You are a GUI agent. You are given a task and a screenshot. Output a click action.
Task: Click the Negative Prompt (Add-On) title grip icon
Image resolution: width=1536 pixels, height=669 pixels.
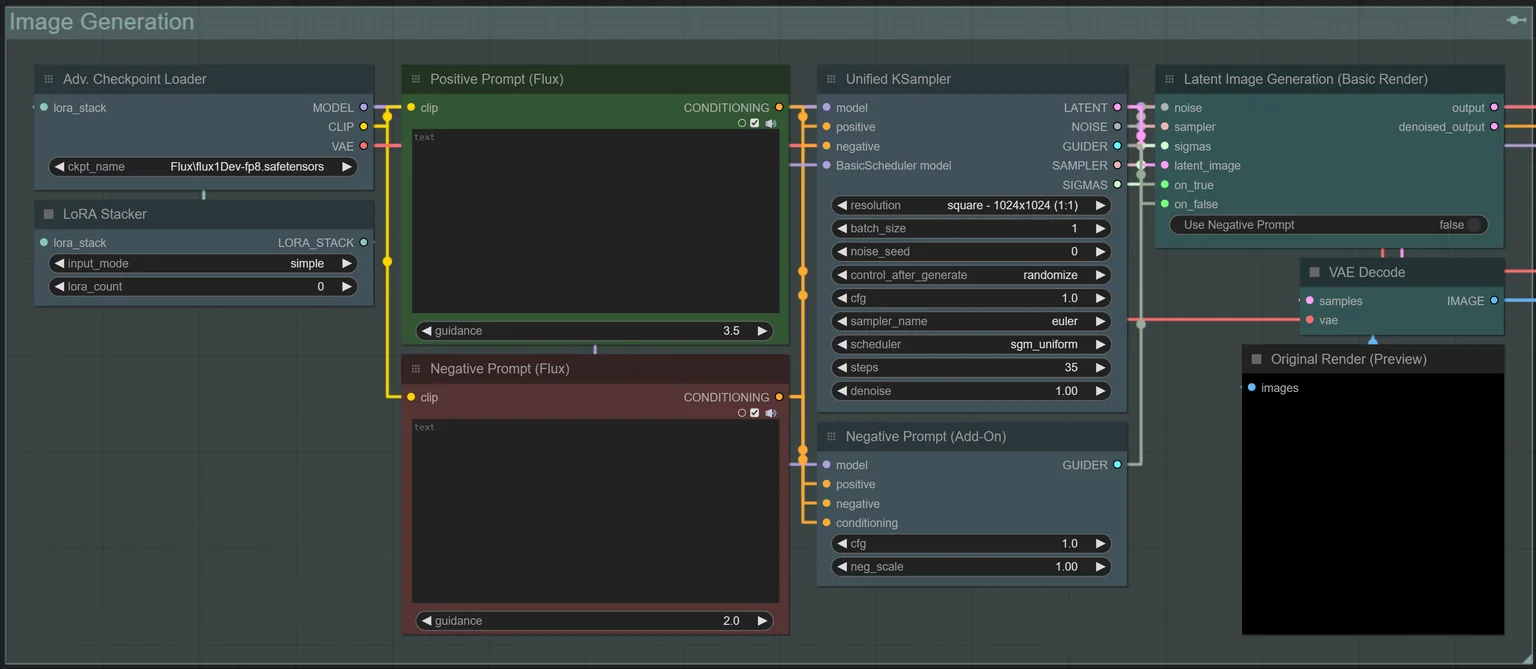click(x=831, y=437)
